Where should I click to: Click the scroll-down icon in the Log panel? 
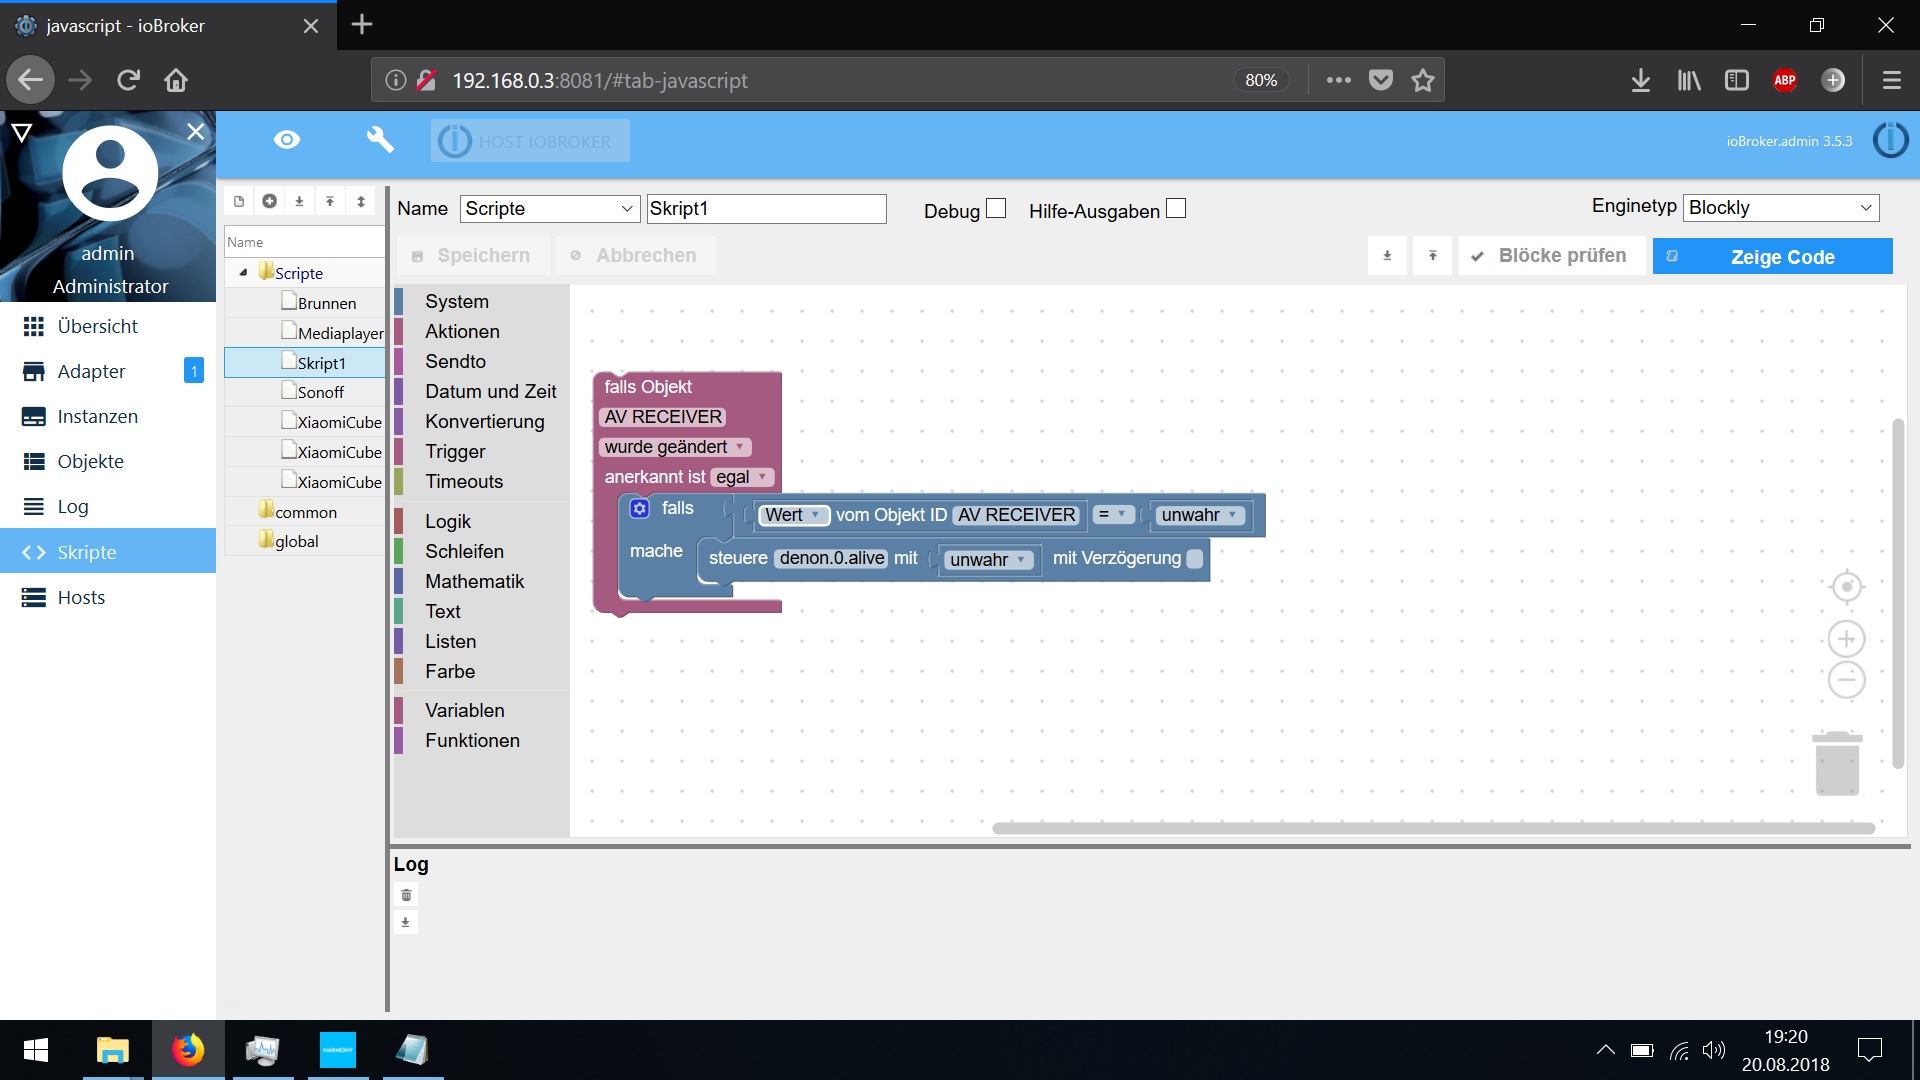(406, 922)
